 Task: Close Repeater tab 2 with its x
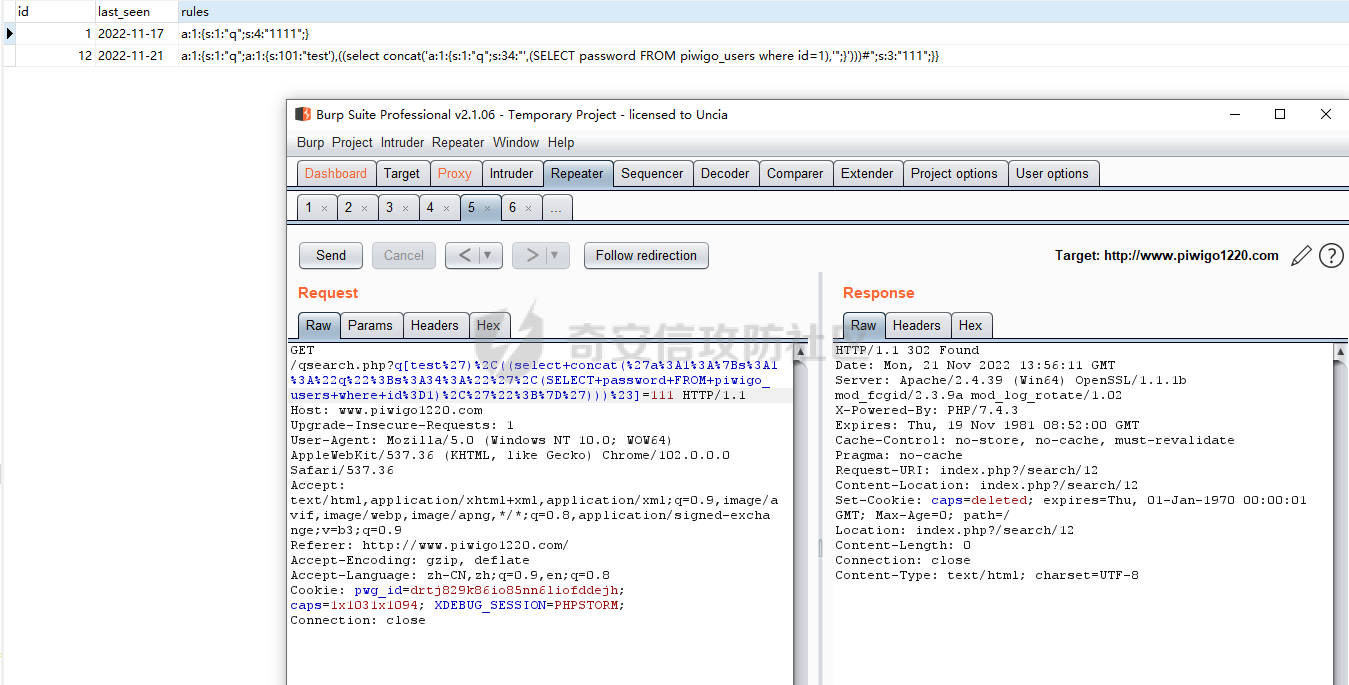(365, 208)
